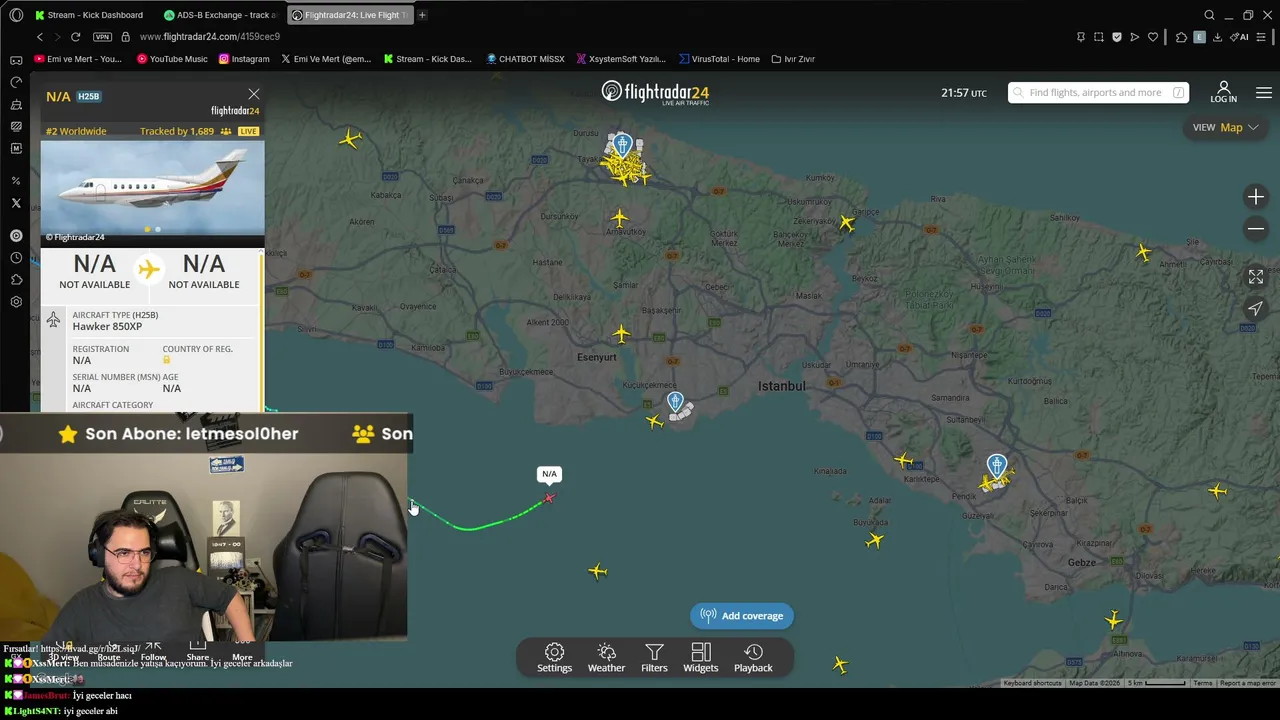Click the Report a map error link
Viewport: 1280px width, 720px height.
coord(1247,683)
